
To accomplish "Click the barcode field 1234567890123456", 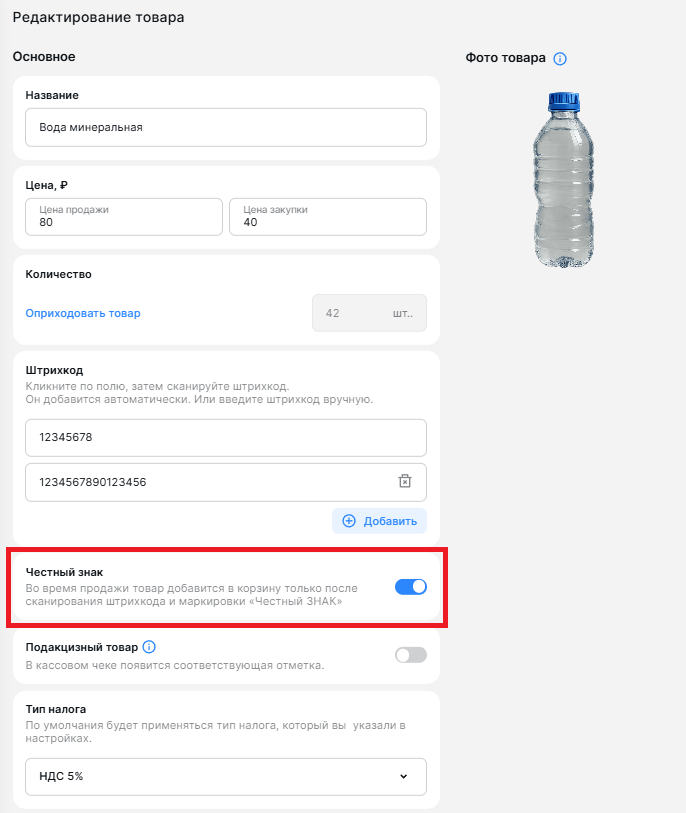I will [226, 482].
